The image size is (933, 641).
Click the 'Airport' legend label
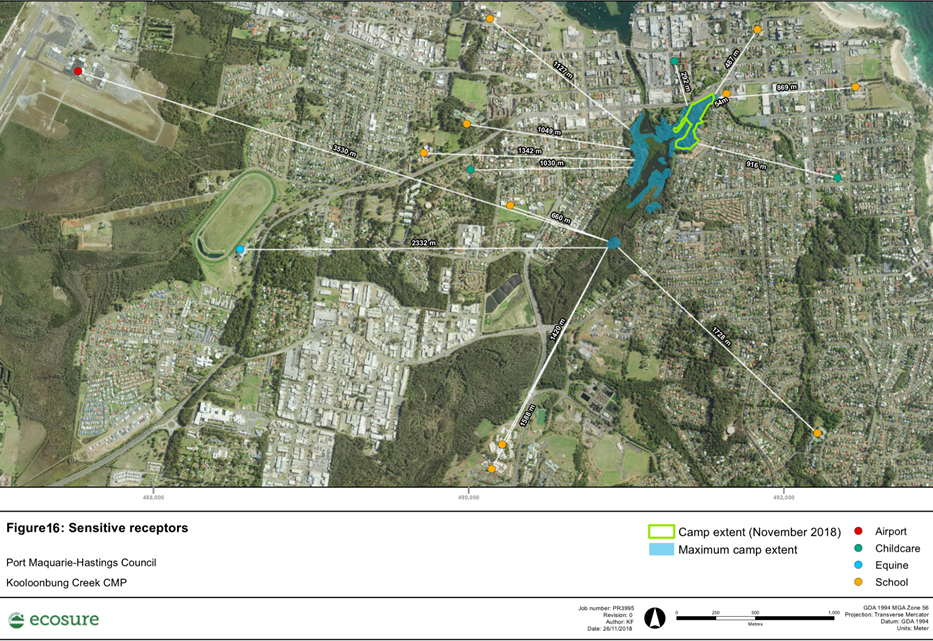click(x=891, y=531)
